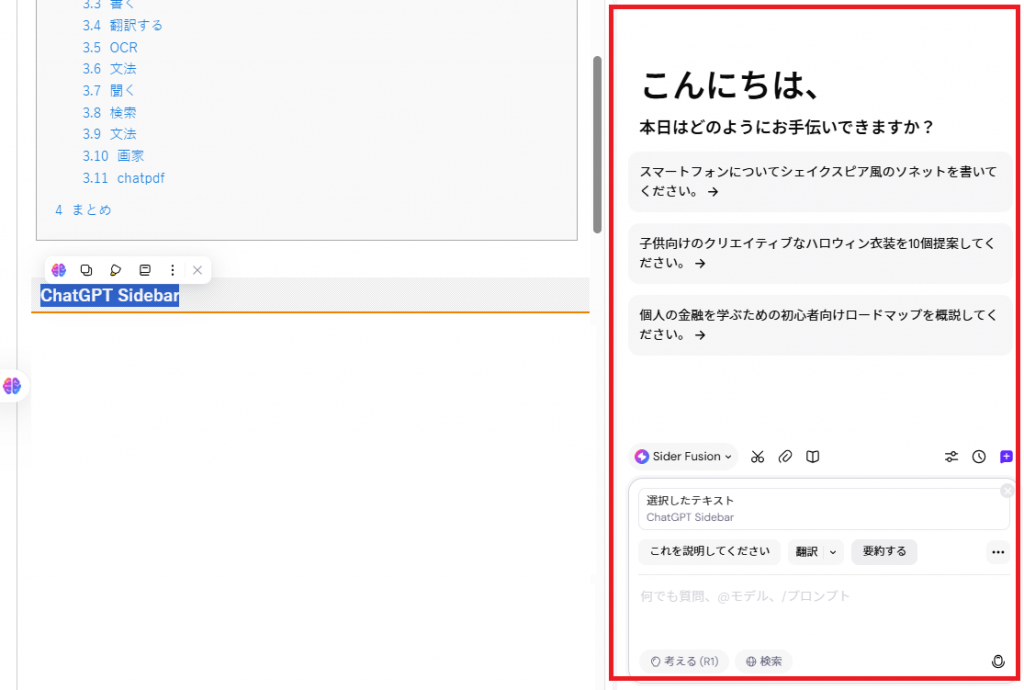Click the paperclip attach file icon

786,457
